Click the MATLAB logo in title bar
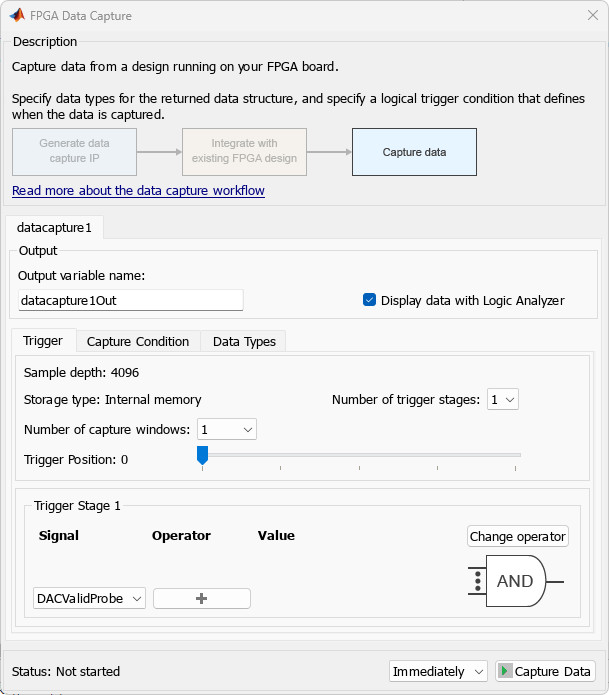 coord(17,16)
